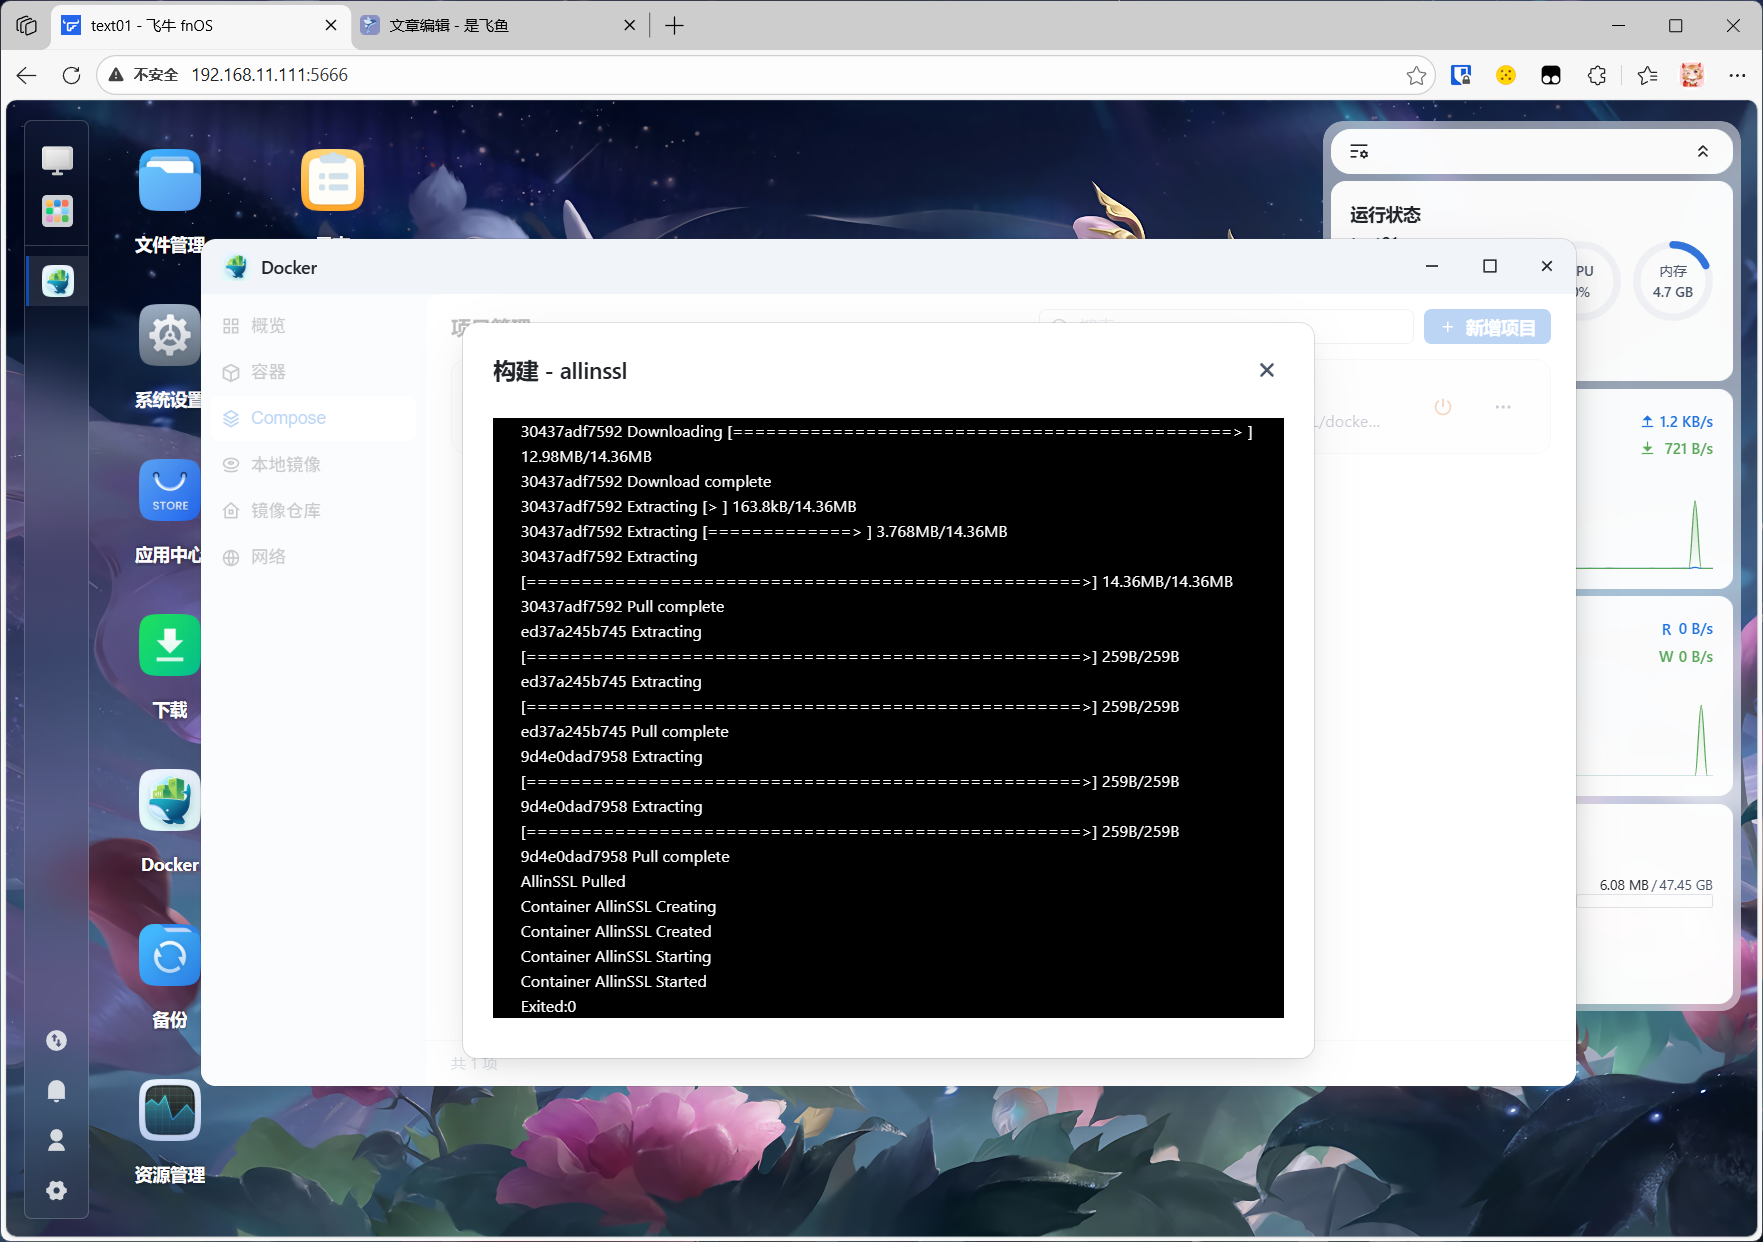Open 系统设置 gear icon on desktop
This screenshot has width=1763, height=1242.
[169, 336]
